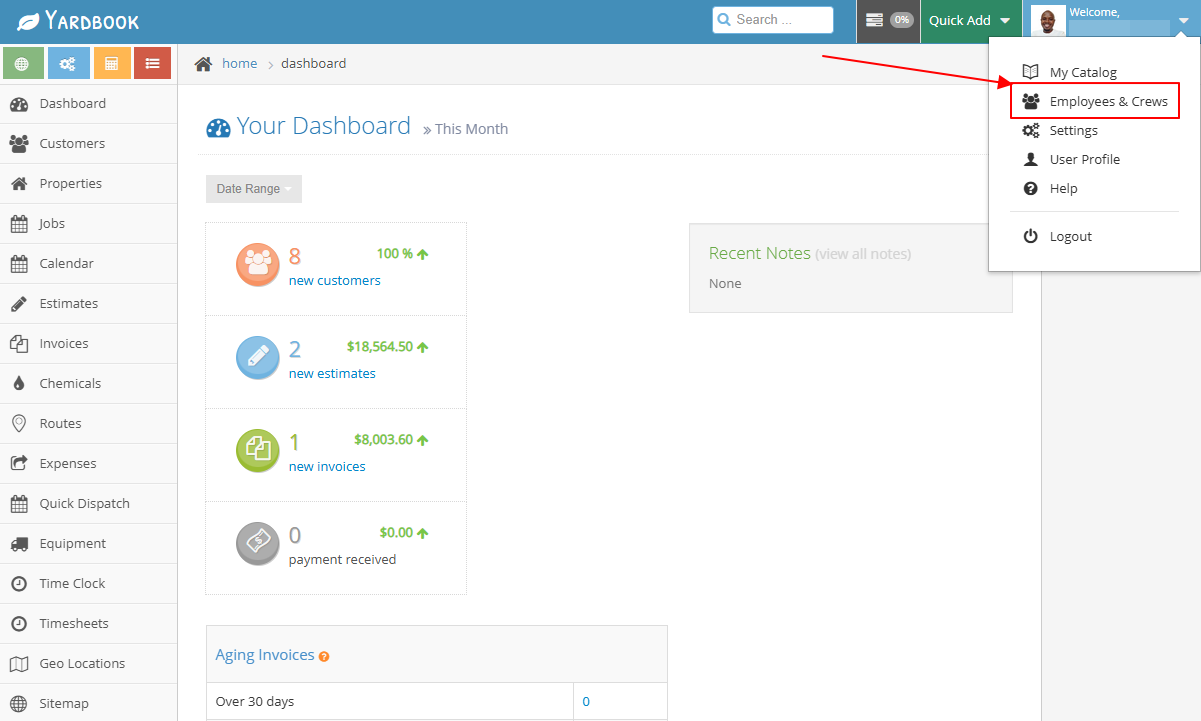This screenshot has height=721, width=1201.
Task: Select Equipment in the sidebar
Action: [88, 543]
